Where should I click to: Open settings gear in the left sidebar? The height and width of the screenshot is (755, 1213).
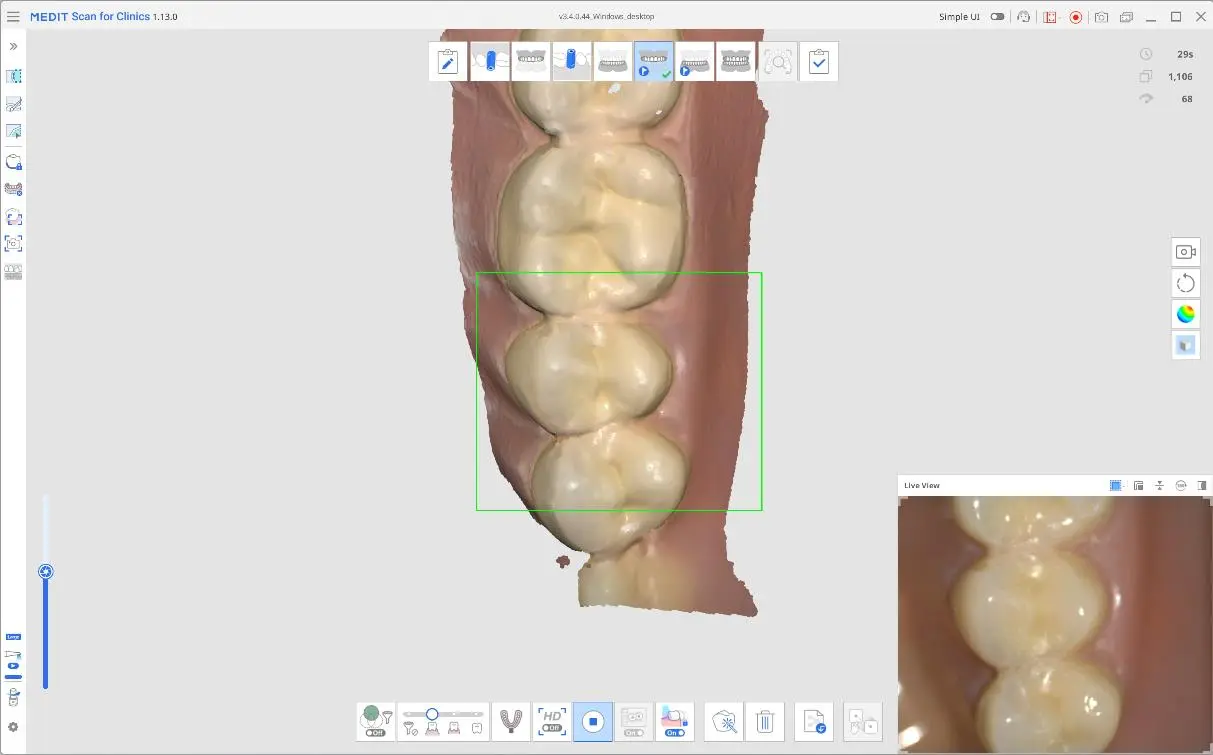(14, 727)
